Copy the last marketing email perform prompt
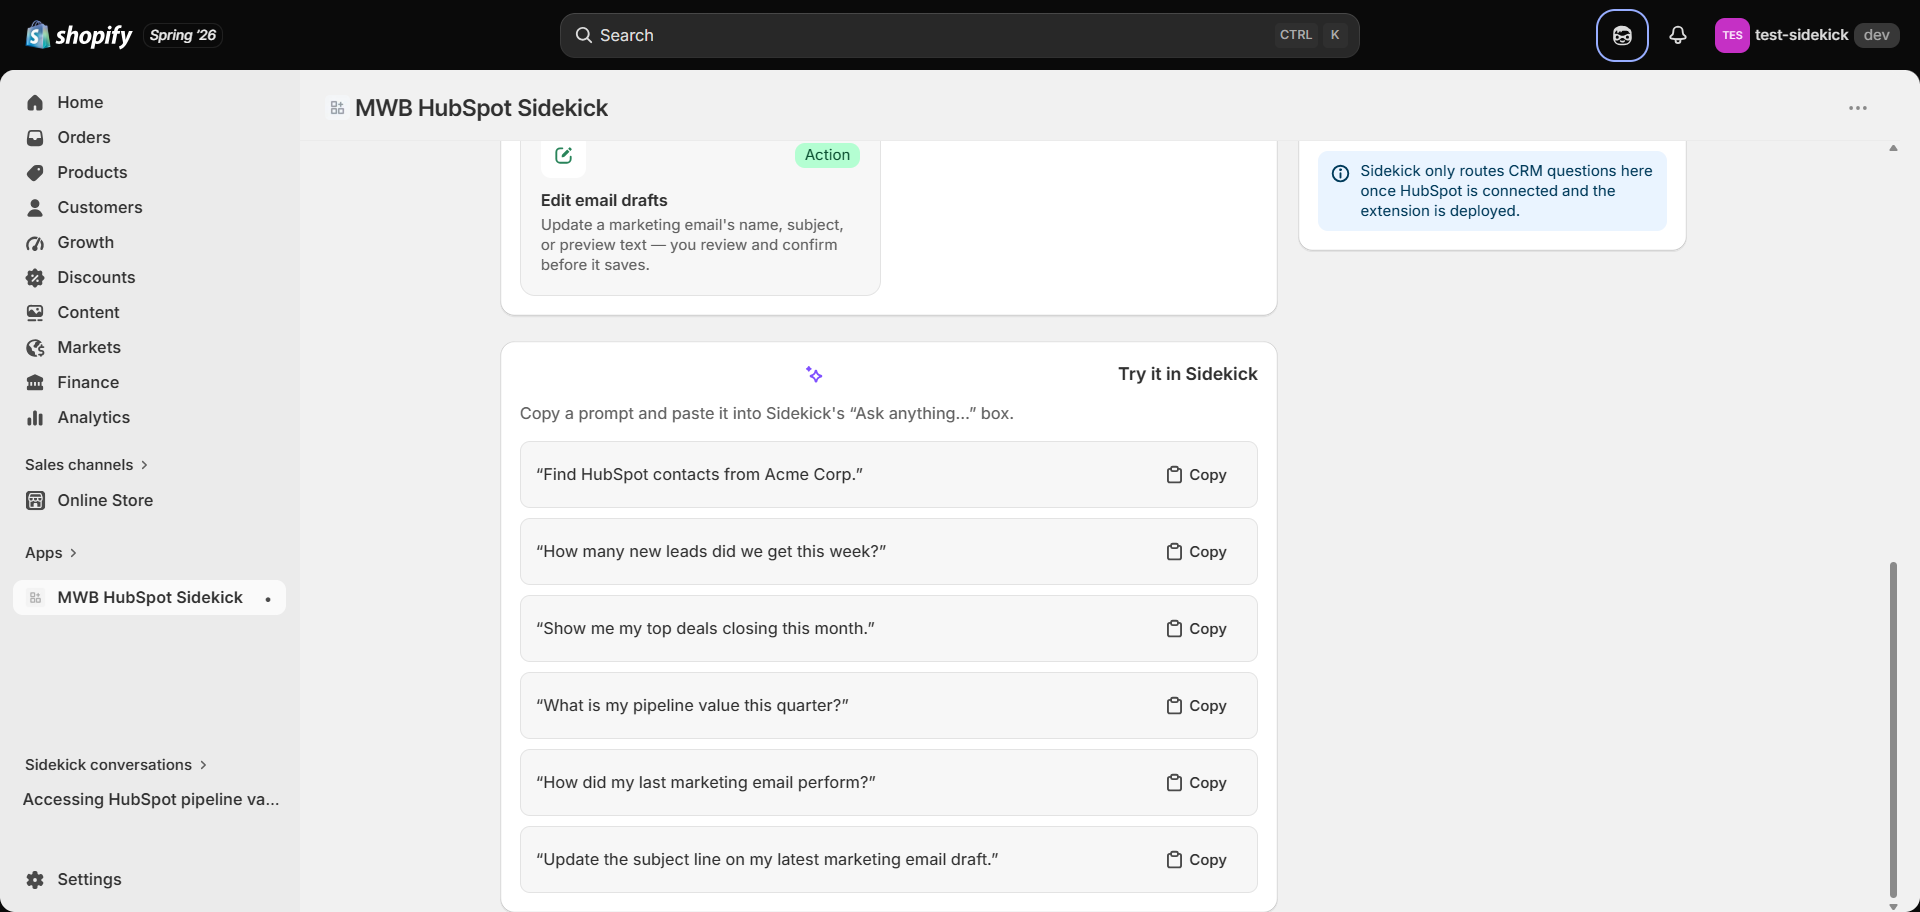 (x=1196, y=783)
